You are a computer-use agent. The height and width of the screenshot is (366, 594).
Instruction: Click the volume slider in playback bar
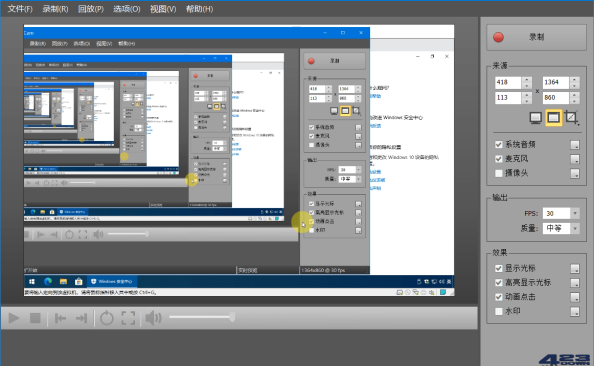pyautogui.click(x=202, y=317)
